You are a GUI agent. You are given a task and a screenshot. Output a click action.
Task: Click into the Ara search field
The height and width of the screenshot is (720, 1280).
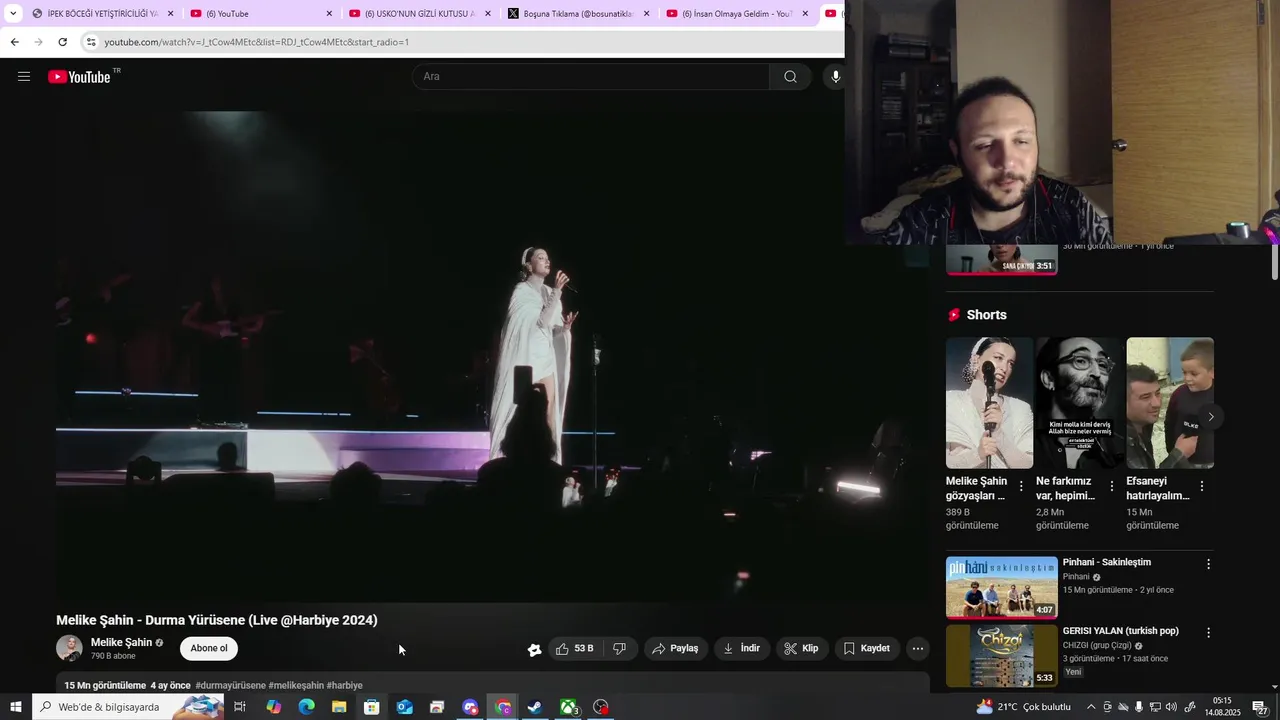coord(591,76)
